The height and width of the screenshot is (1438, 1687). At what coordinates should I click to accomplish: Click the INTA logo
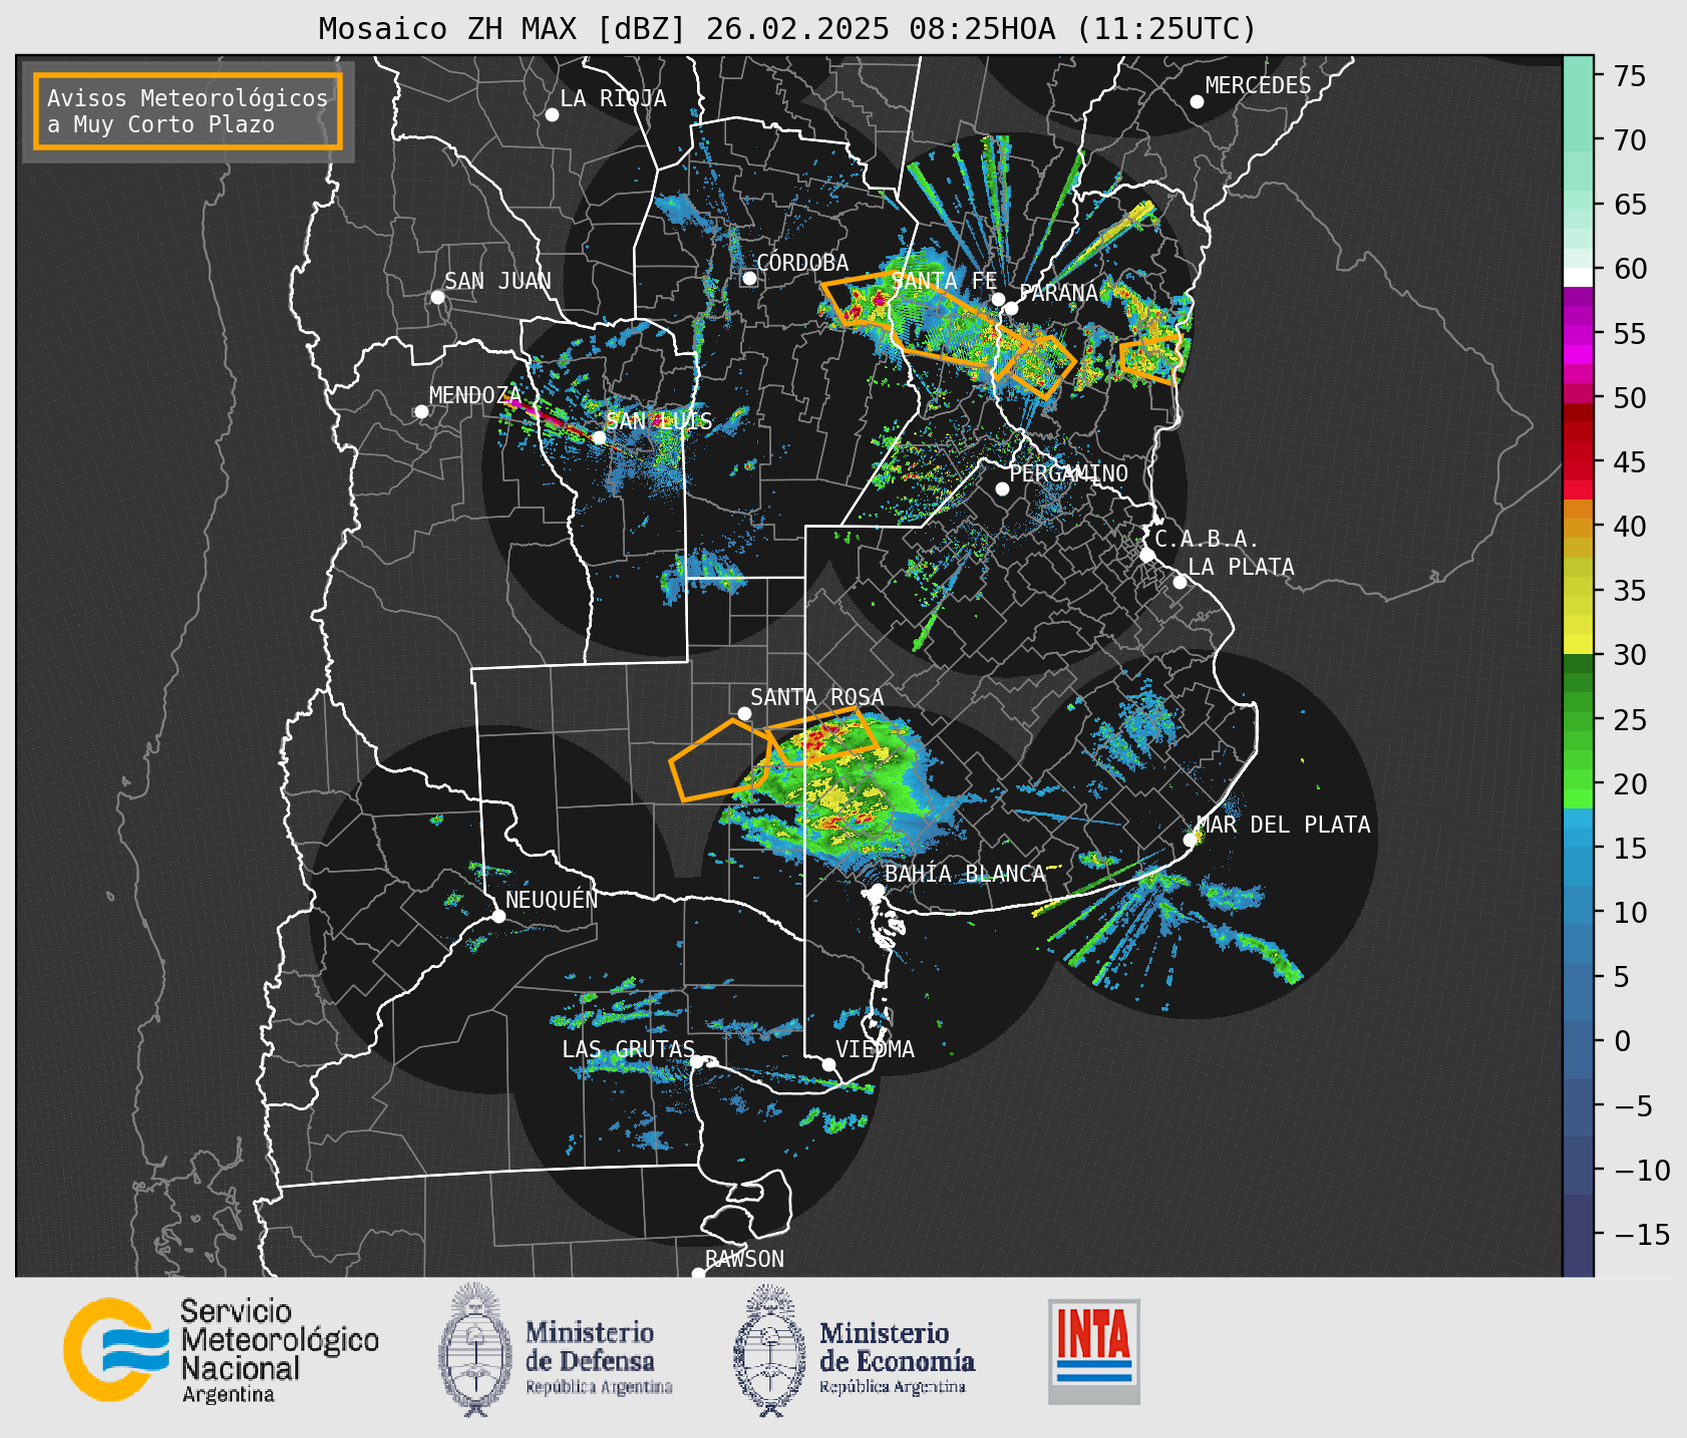(x=1094, y=1351)
